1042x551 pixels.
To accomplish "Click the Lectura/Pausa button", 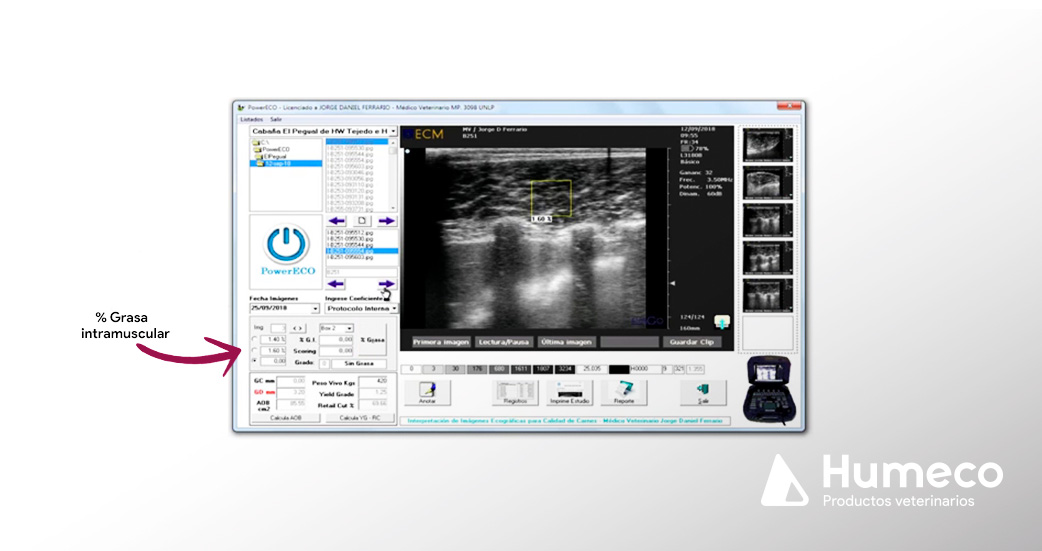I will pyautogui.click(x=504, y=342).
